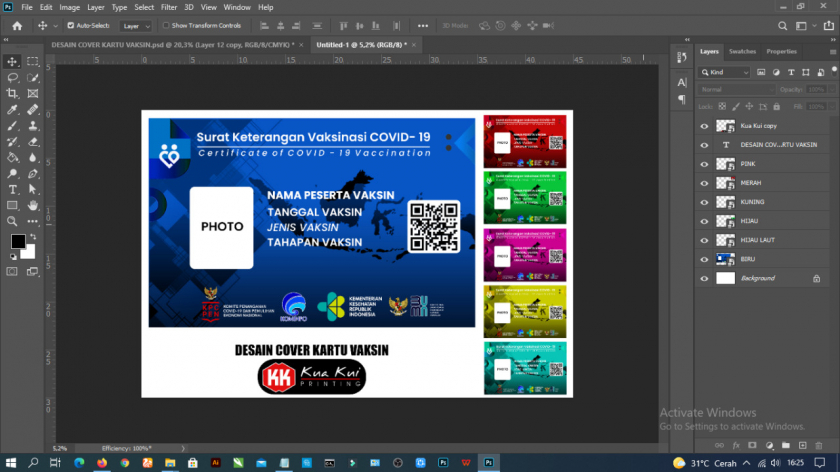
Task: Select the Zoom tool
Action: click(12, 221)
